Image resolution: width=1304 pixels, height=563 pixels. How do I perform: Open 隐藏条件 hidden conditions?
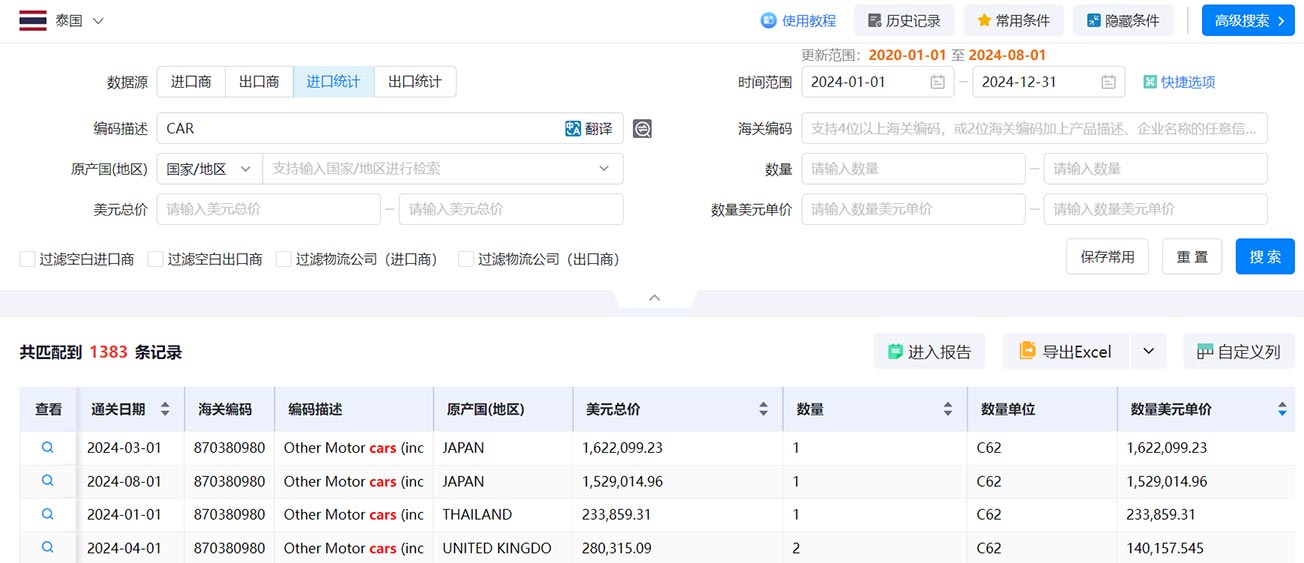1123,21
